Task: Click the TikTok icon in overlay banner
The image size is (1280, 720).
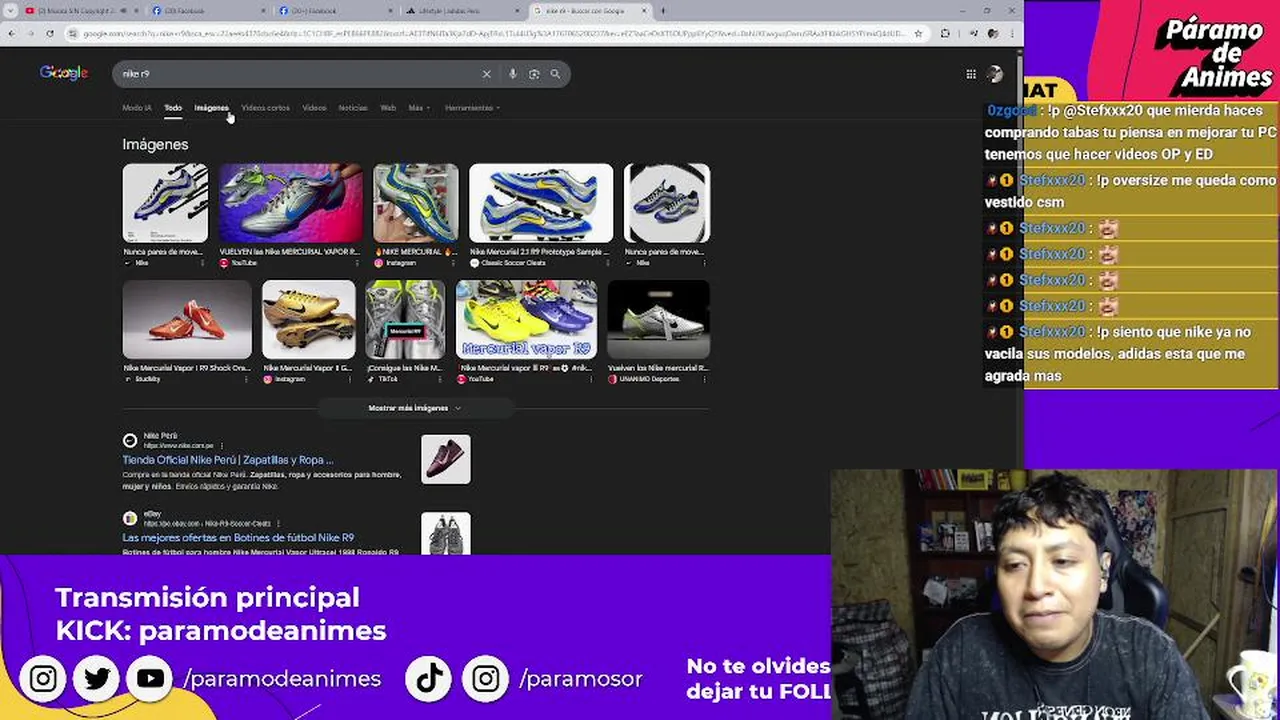Action: pyautogui.click(x=430, y=679)
